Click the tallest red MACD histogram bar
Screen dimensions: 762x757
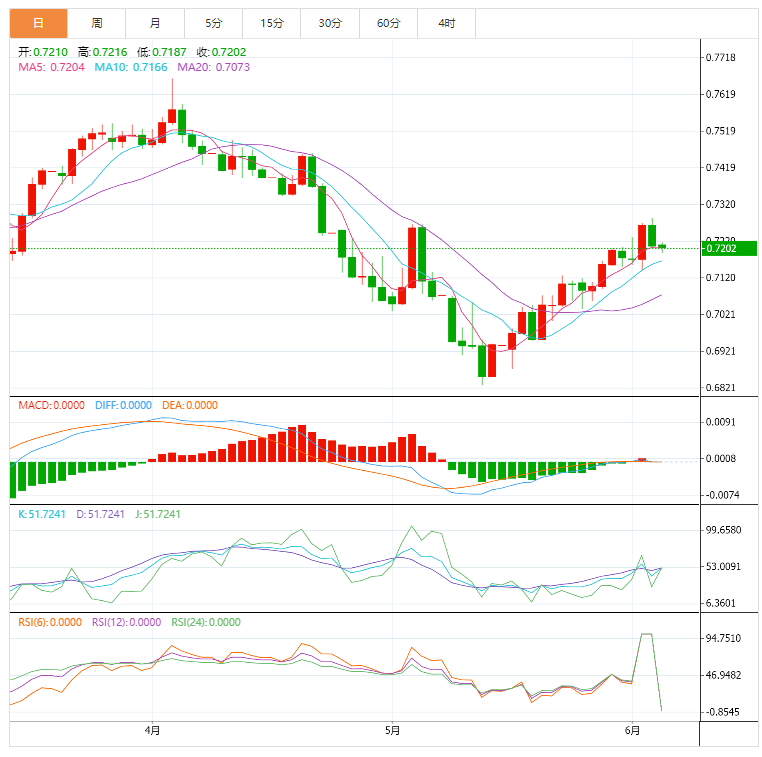[302, 443]
